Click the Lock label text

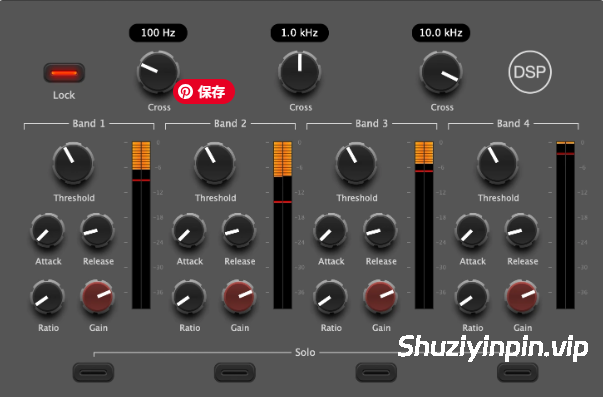click(x=64, y=95)
